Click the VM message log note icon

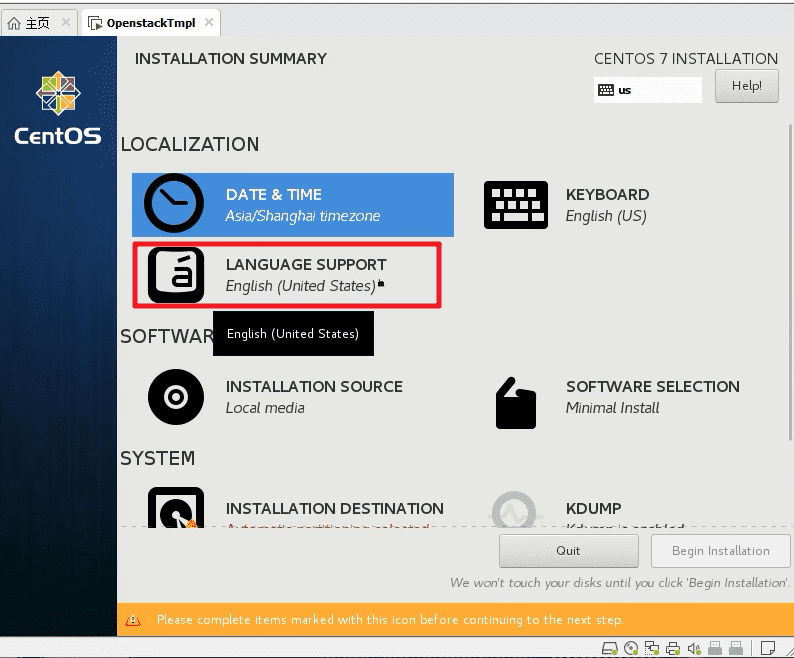(x=768, y=648)
